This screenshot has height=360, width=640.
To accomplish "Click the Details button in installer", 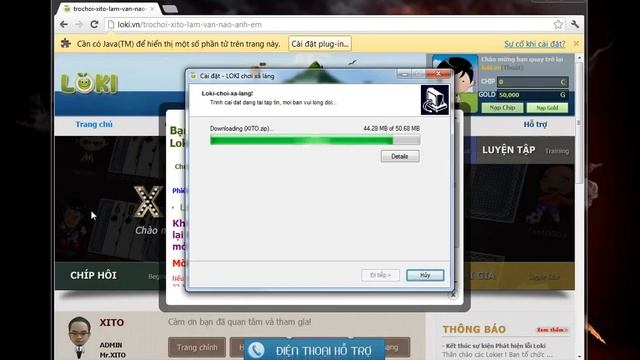I will (x=400, y=156).
